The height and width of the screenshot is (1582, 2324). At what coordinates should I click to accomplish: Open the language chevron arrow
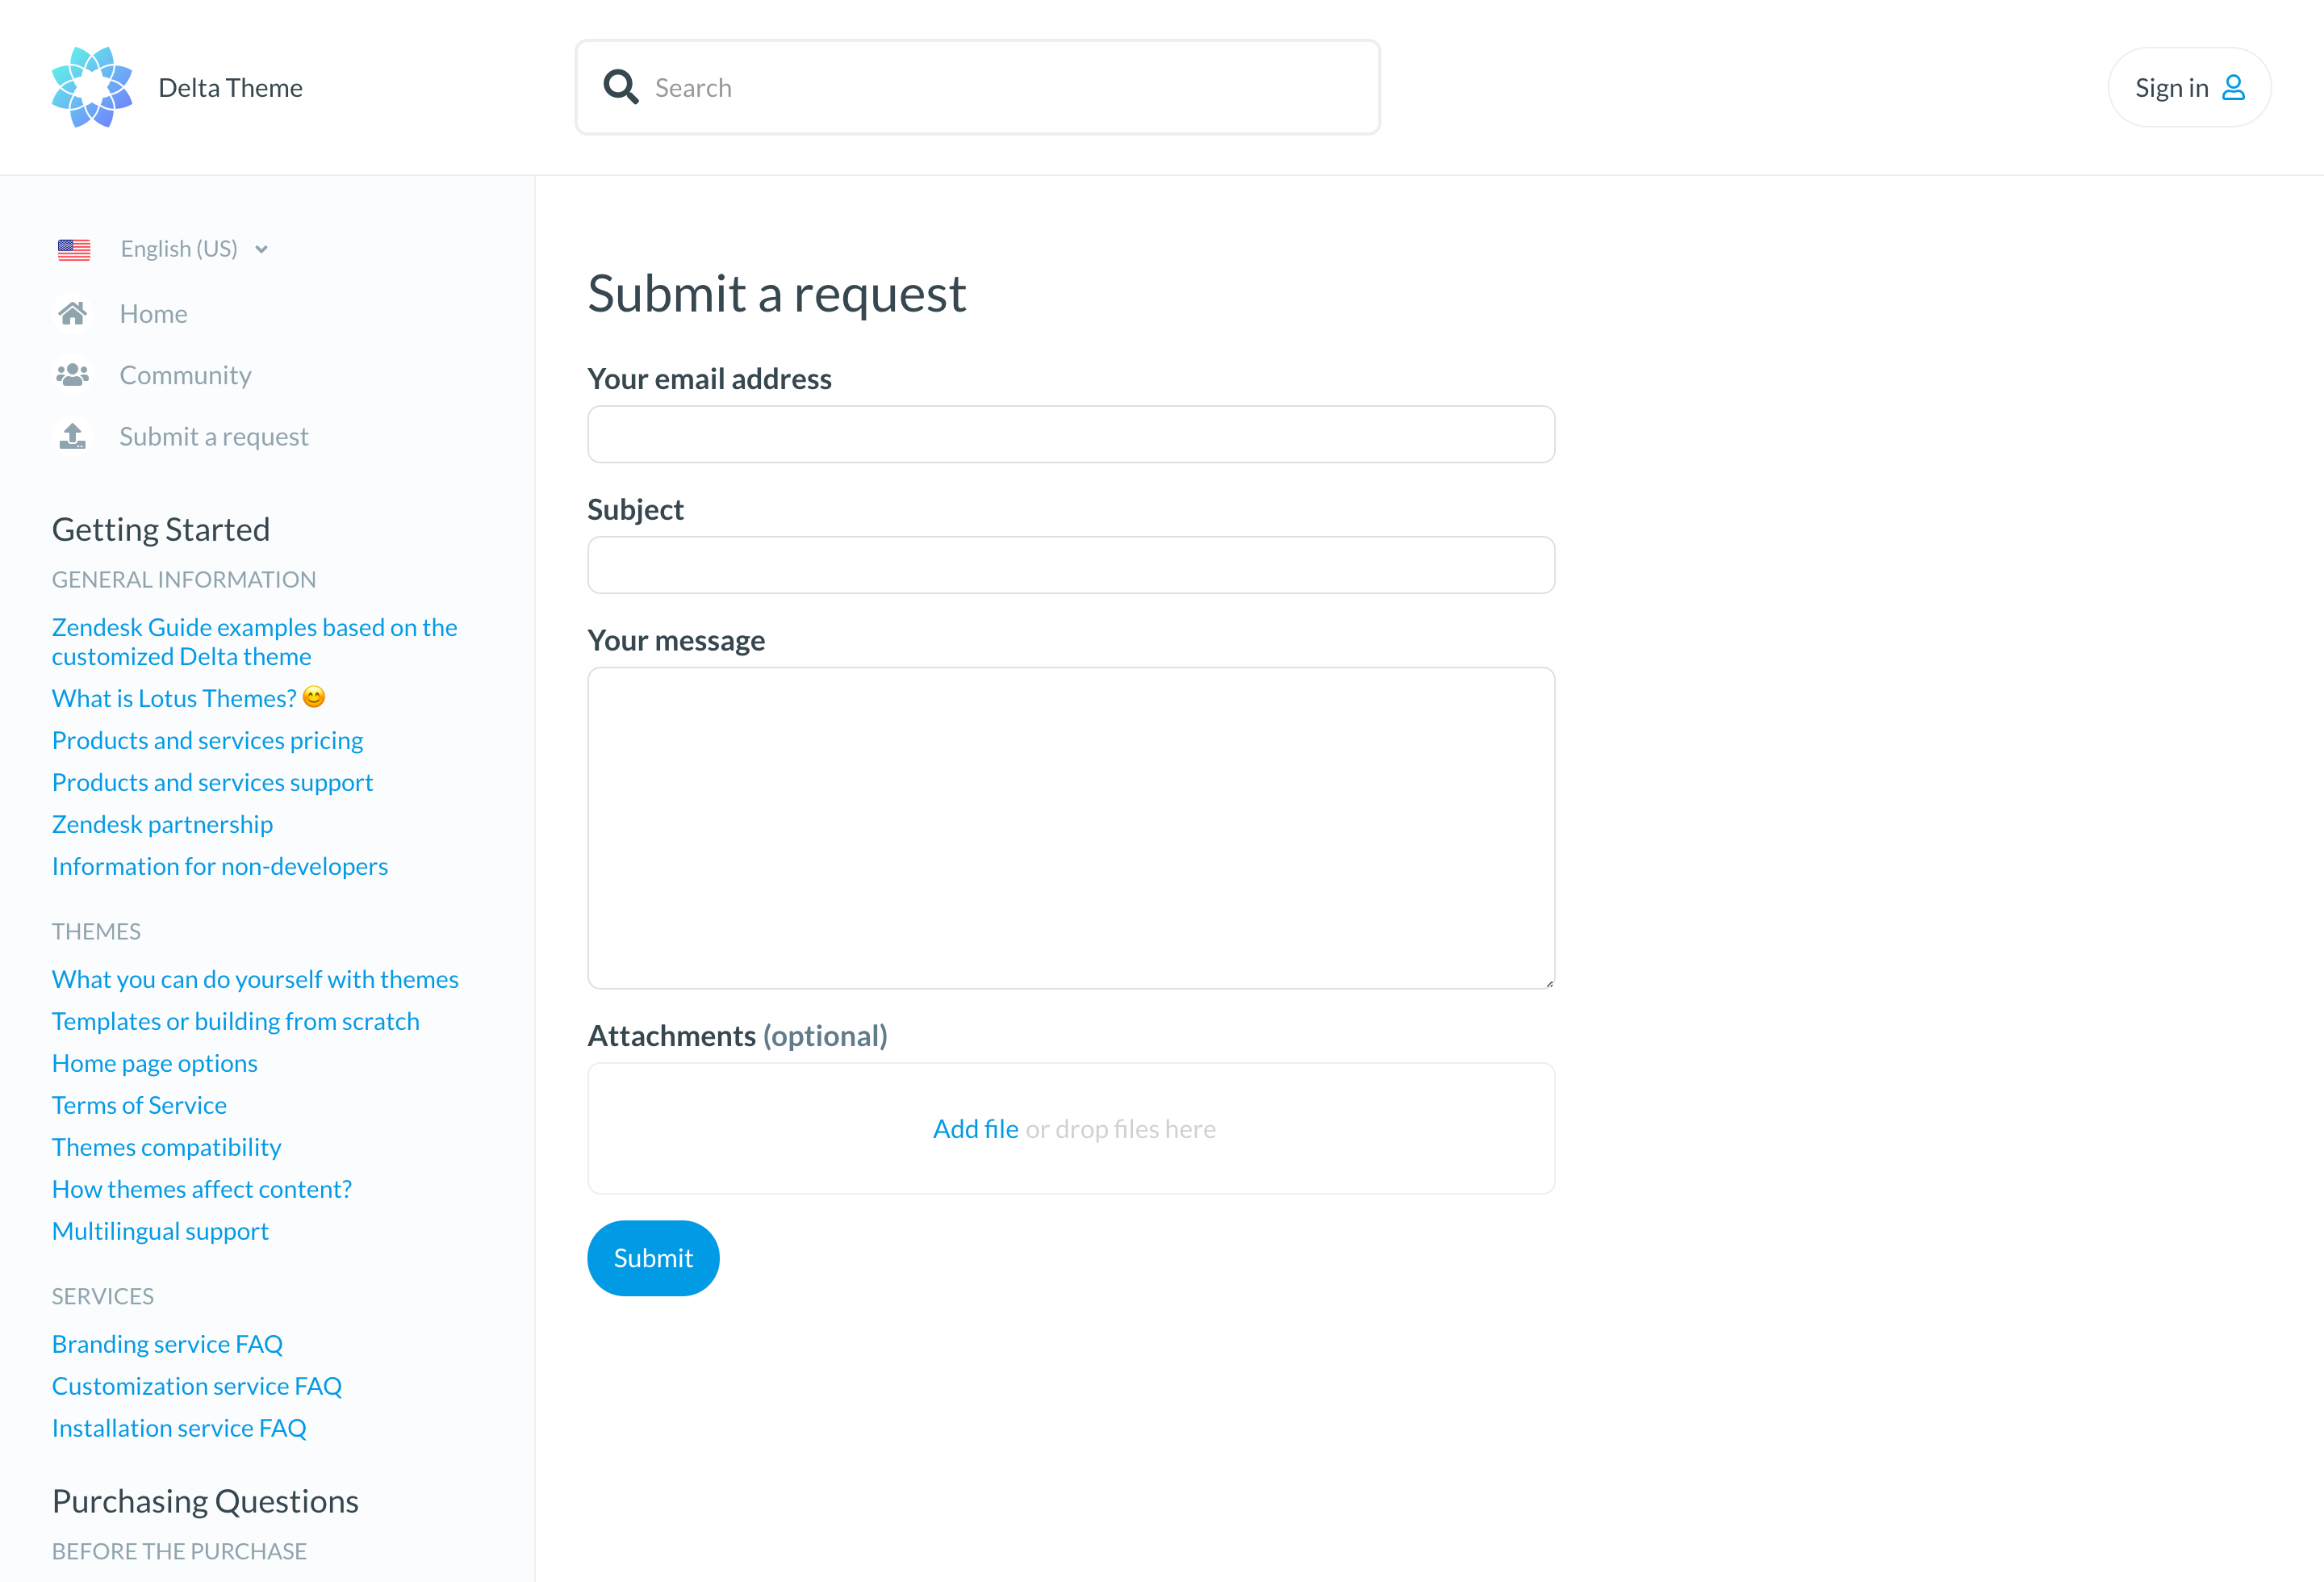click(x=261, y=250)
